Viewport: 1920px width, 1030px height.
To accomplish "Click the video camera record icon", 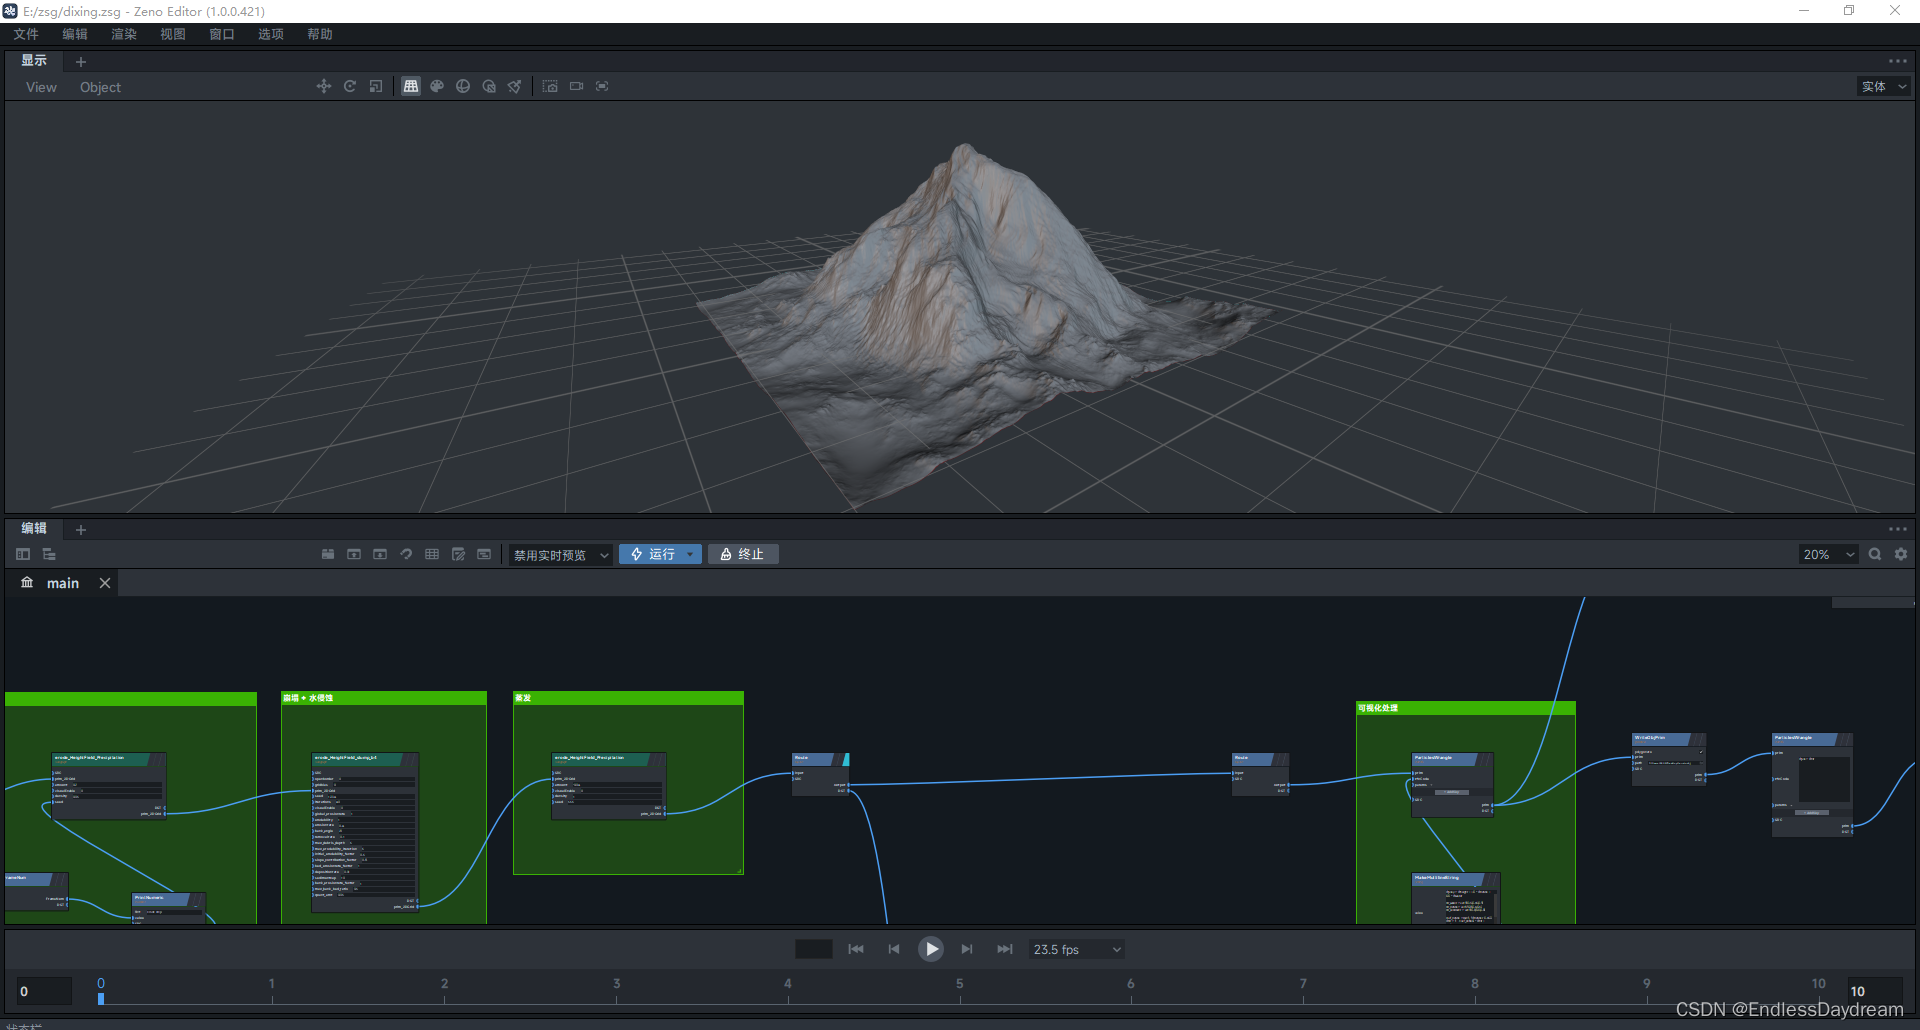I will point(576,86).
